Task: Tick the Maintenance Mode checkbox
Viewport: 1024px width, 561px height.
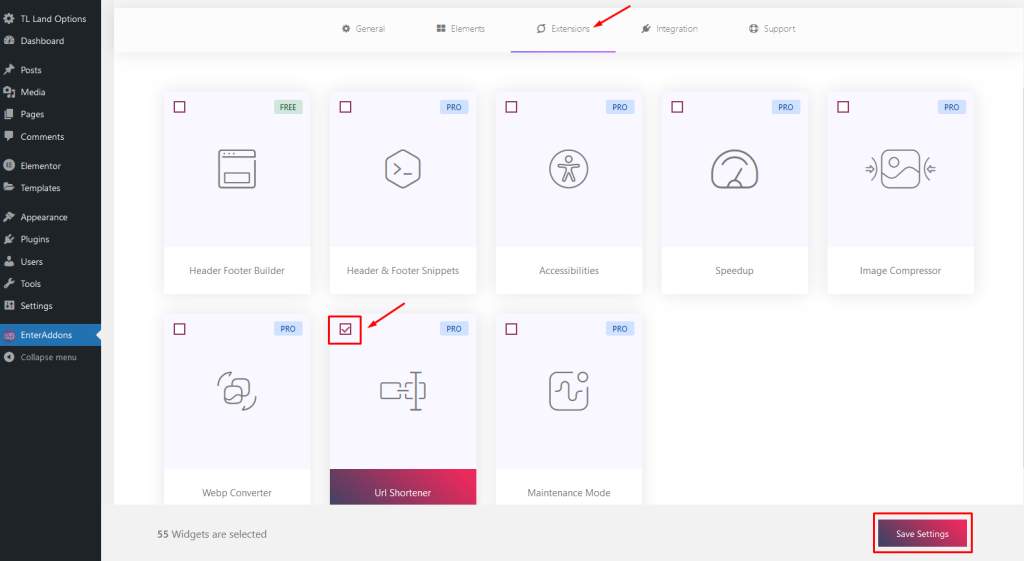Action: pyautogui.click(x=511, y=329)
